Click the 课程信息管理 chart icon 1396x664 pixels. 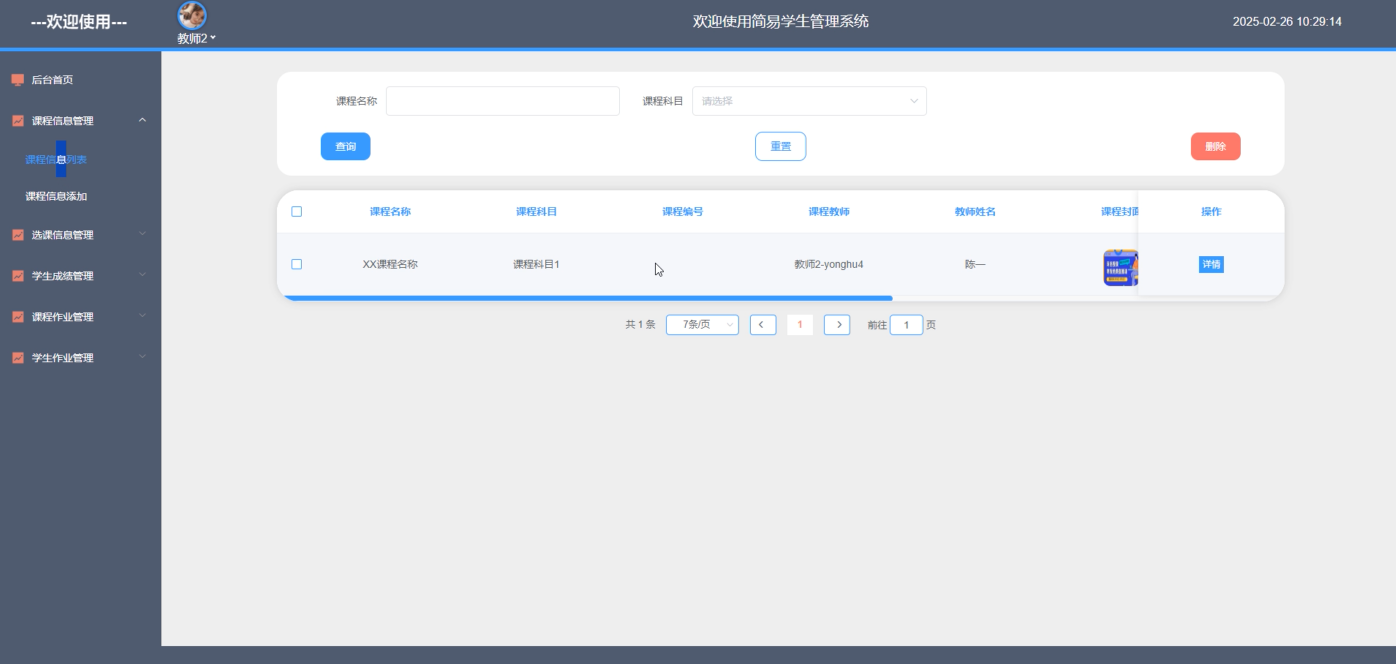click(17, 121)
